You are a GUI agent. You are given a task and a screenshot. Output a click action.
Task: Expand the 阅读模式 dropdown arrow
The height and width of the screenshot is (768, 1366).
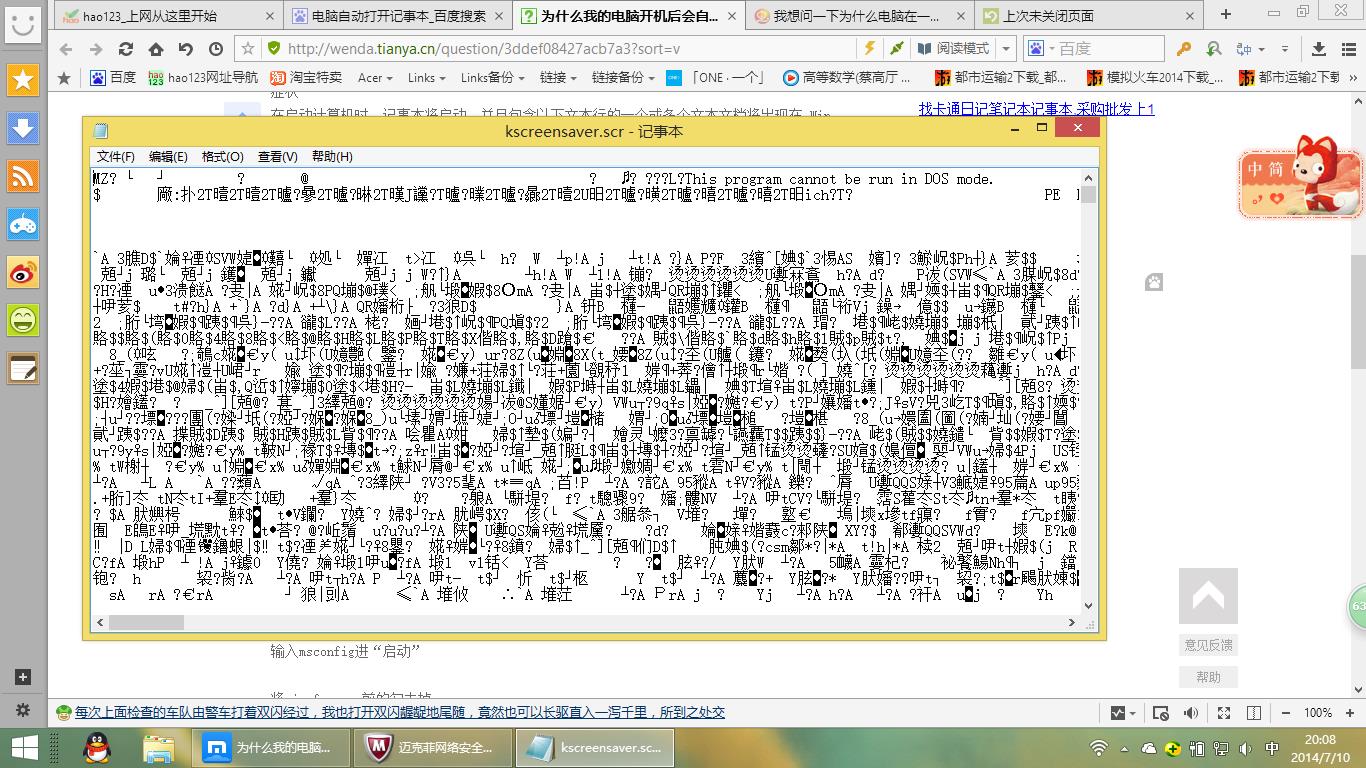(1006, 48)
